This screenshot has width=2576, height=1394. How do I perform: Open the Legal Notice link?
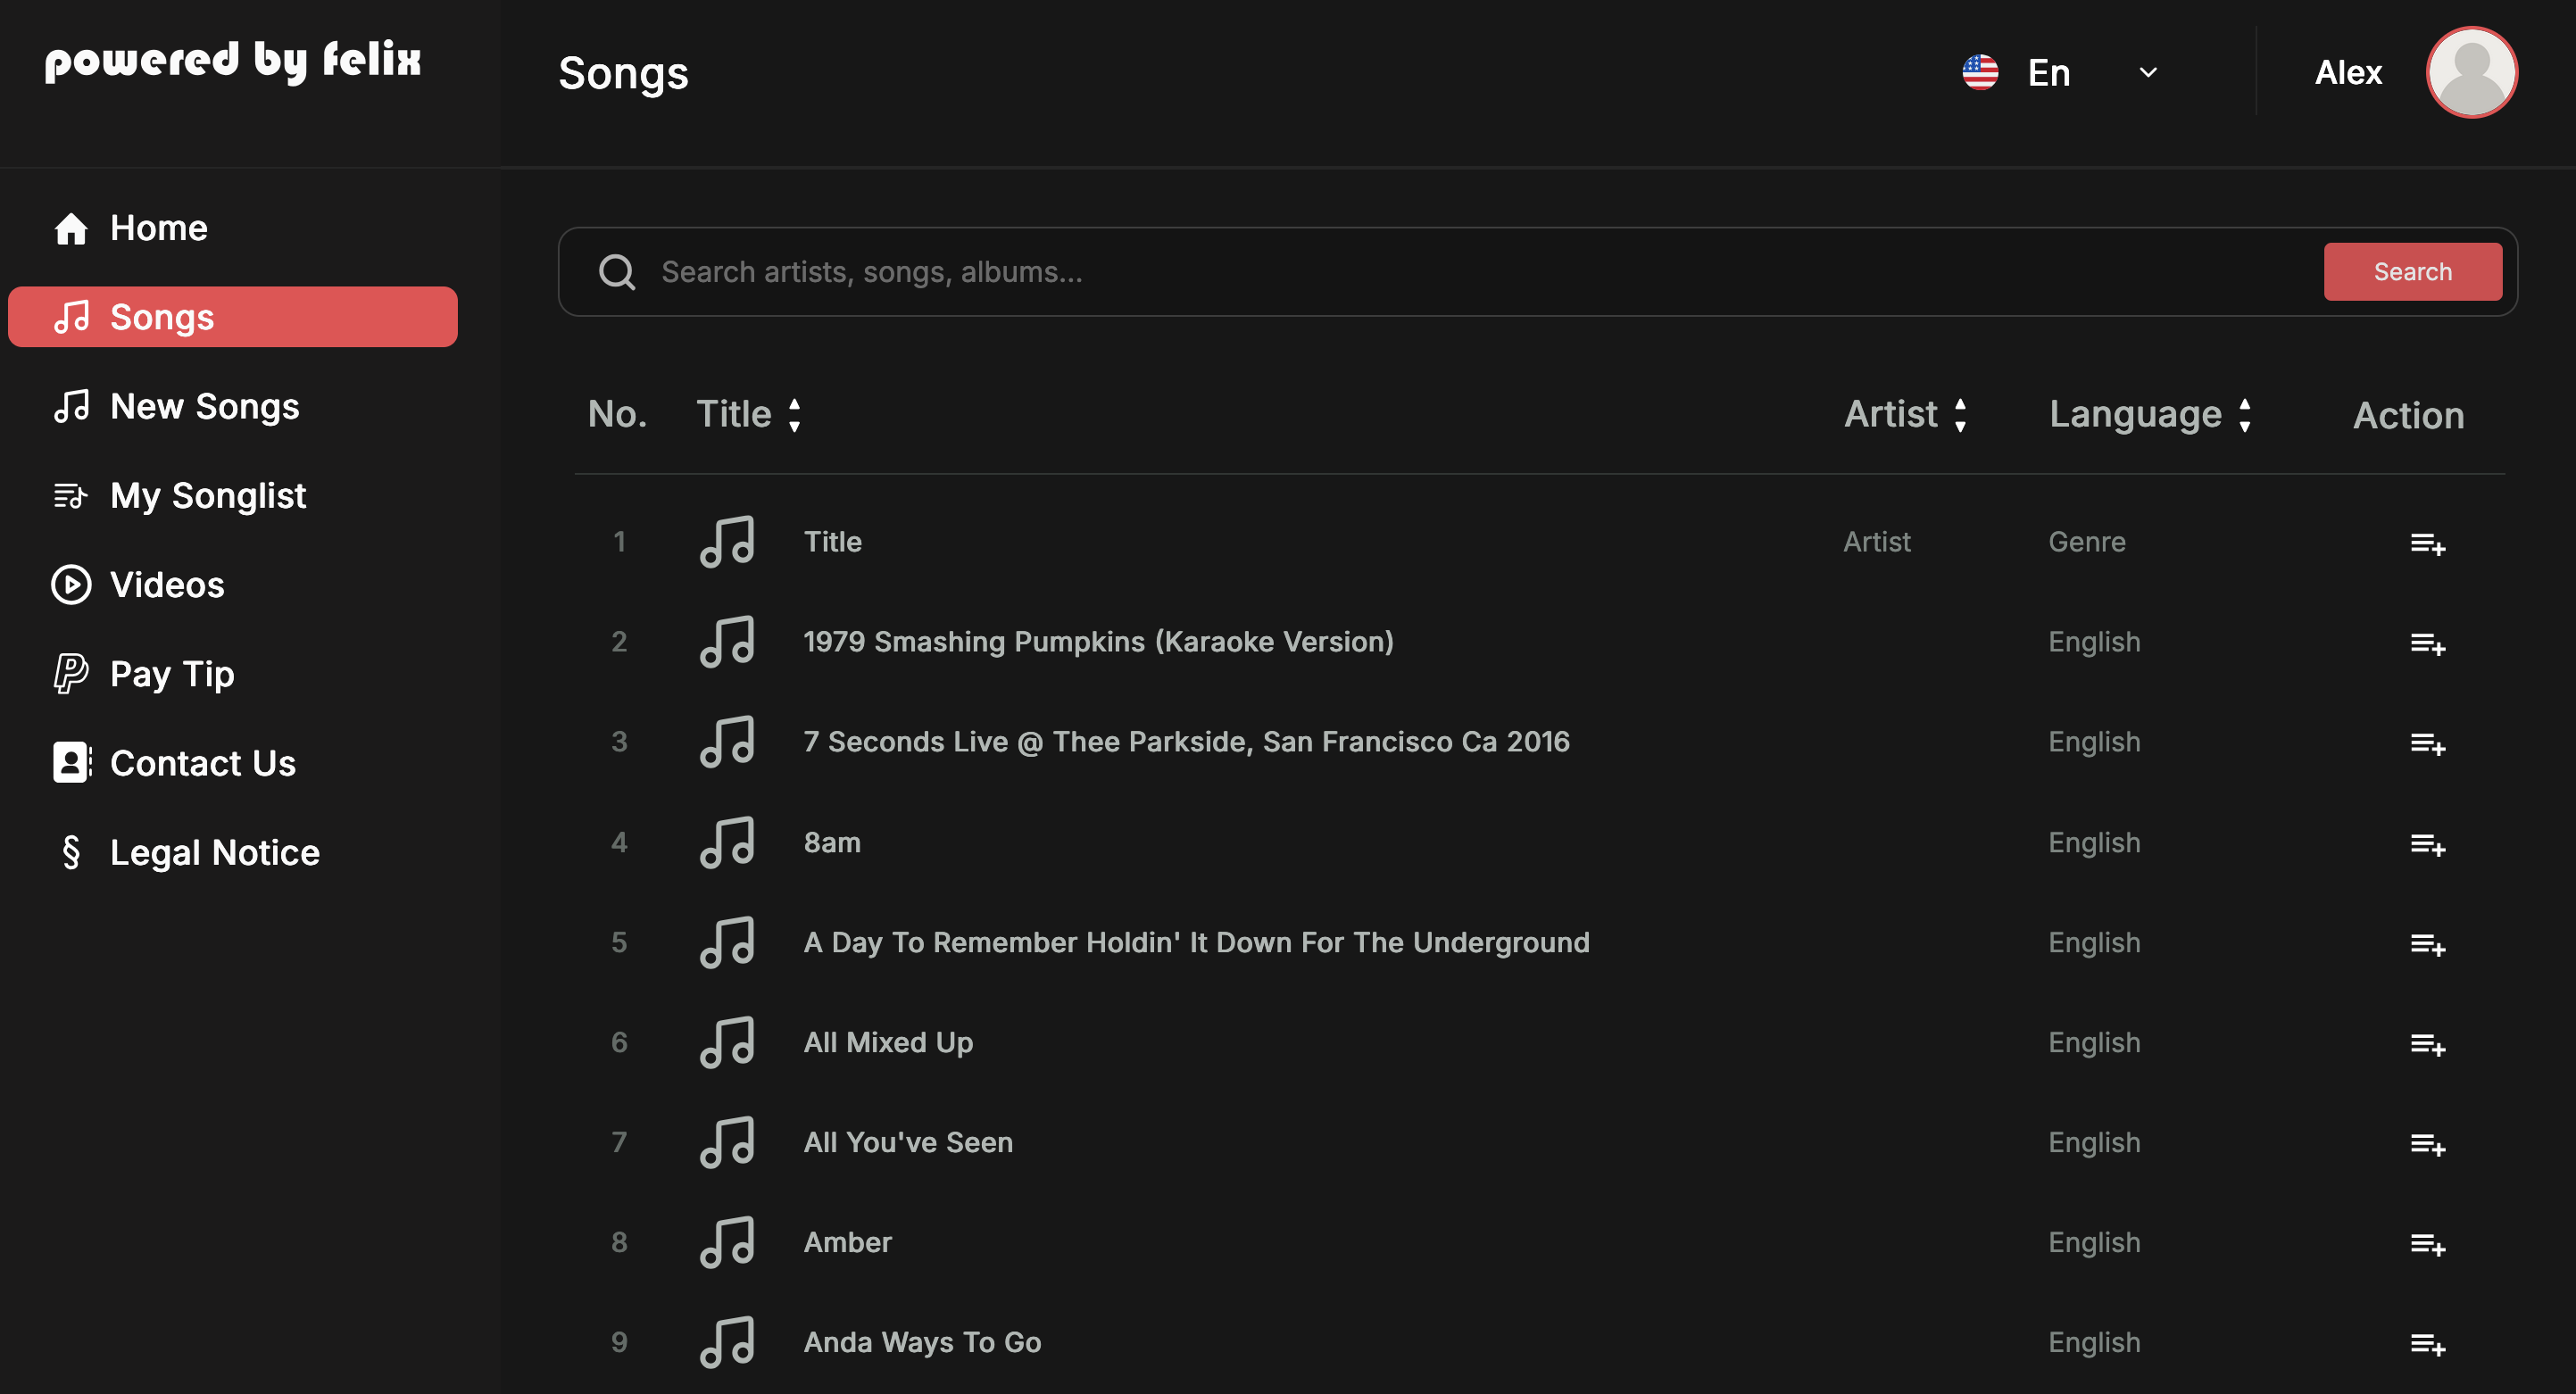tap(214, 852)
